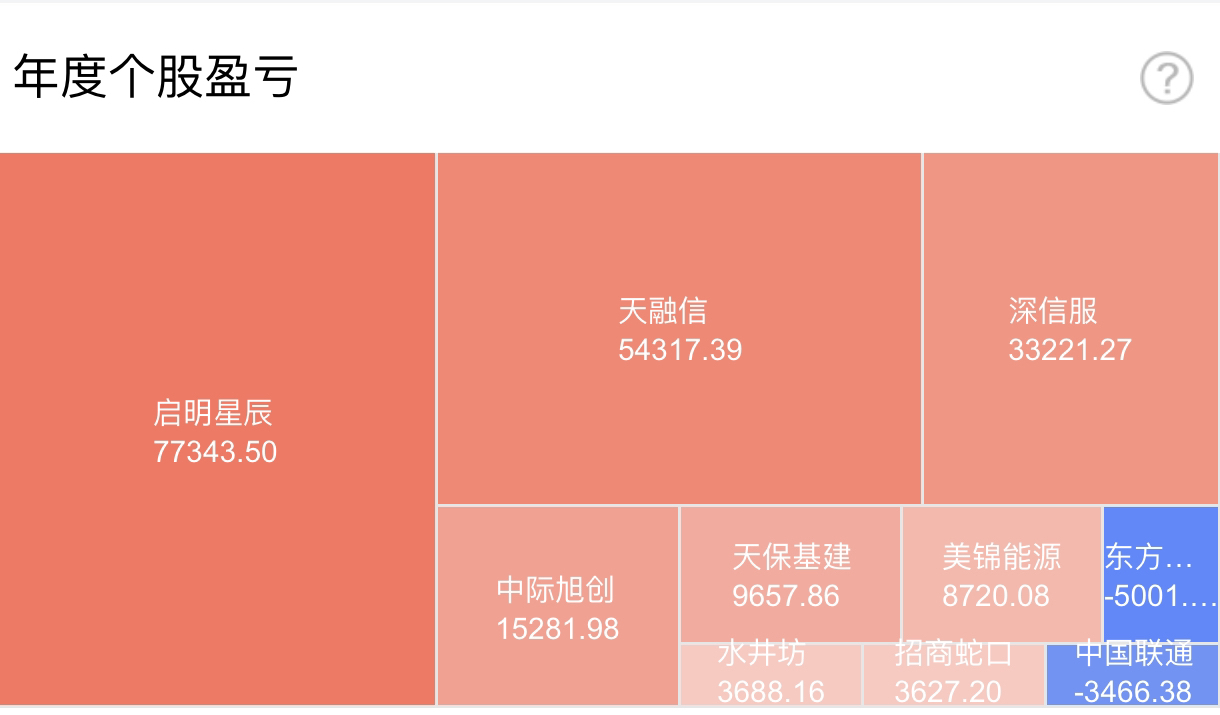Click the 54317.39 value label
1220x715 pixels.
pos(680,350)
